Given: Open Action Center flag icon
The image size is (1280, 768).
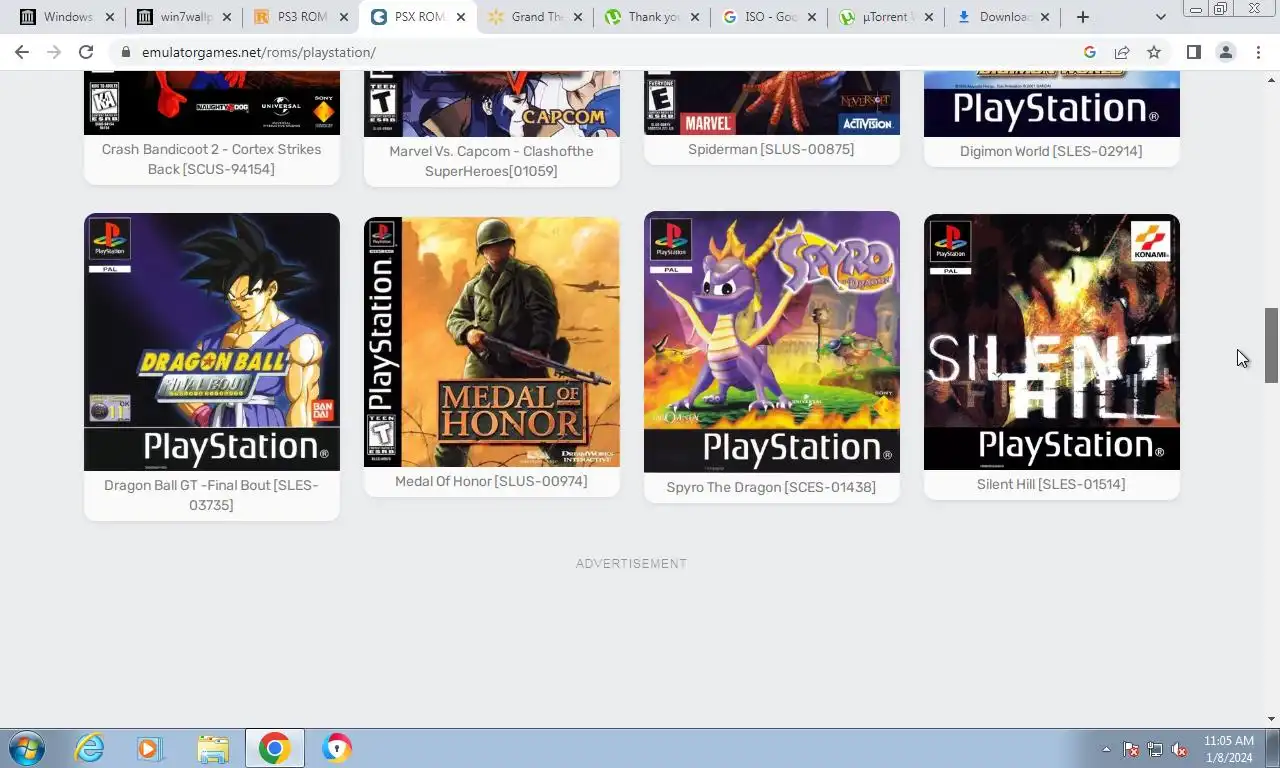Looking at the screenshot, I should (1131, 749).
